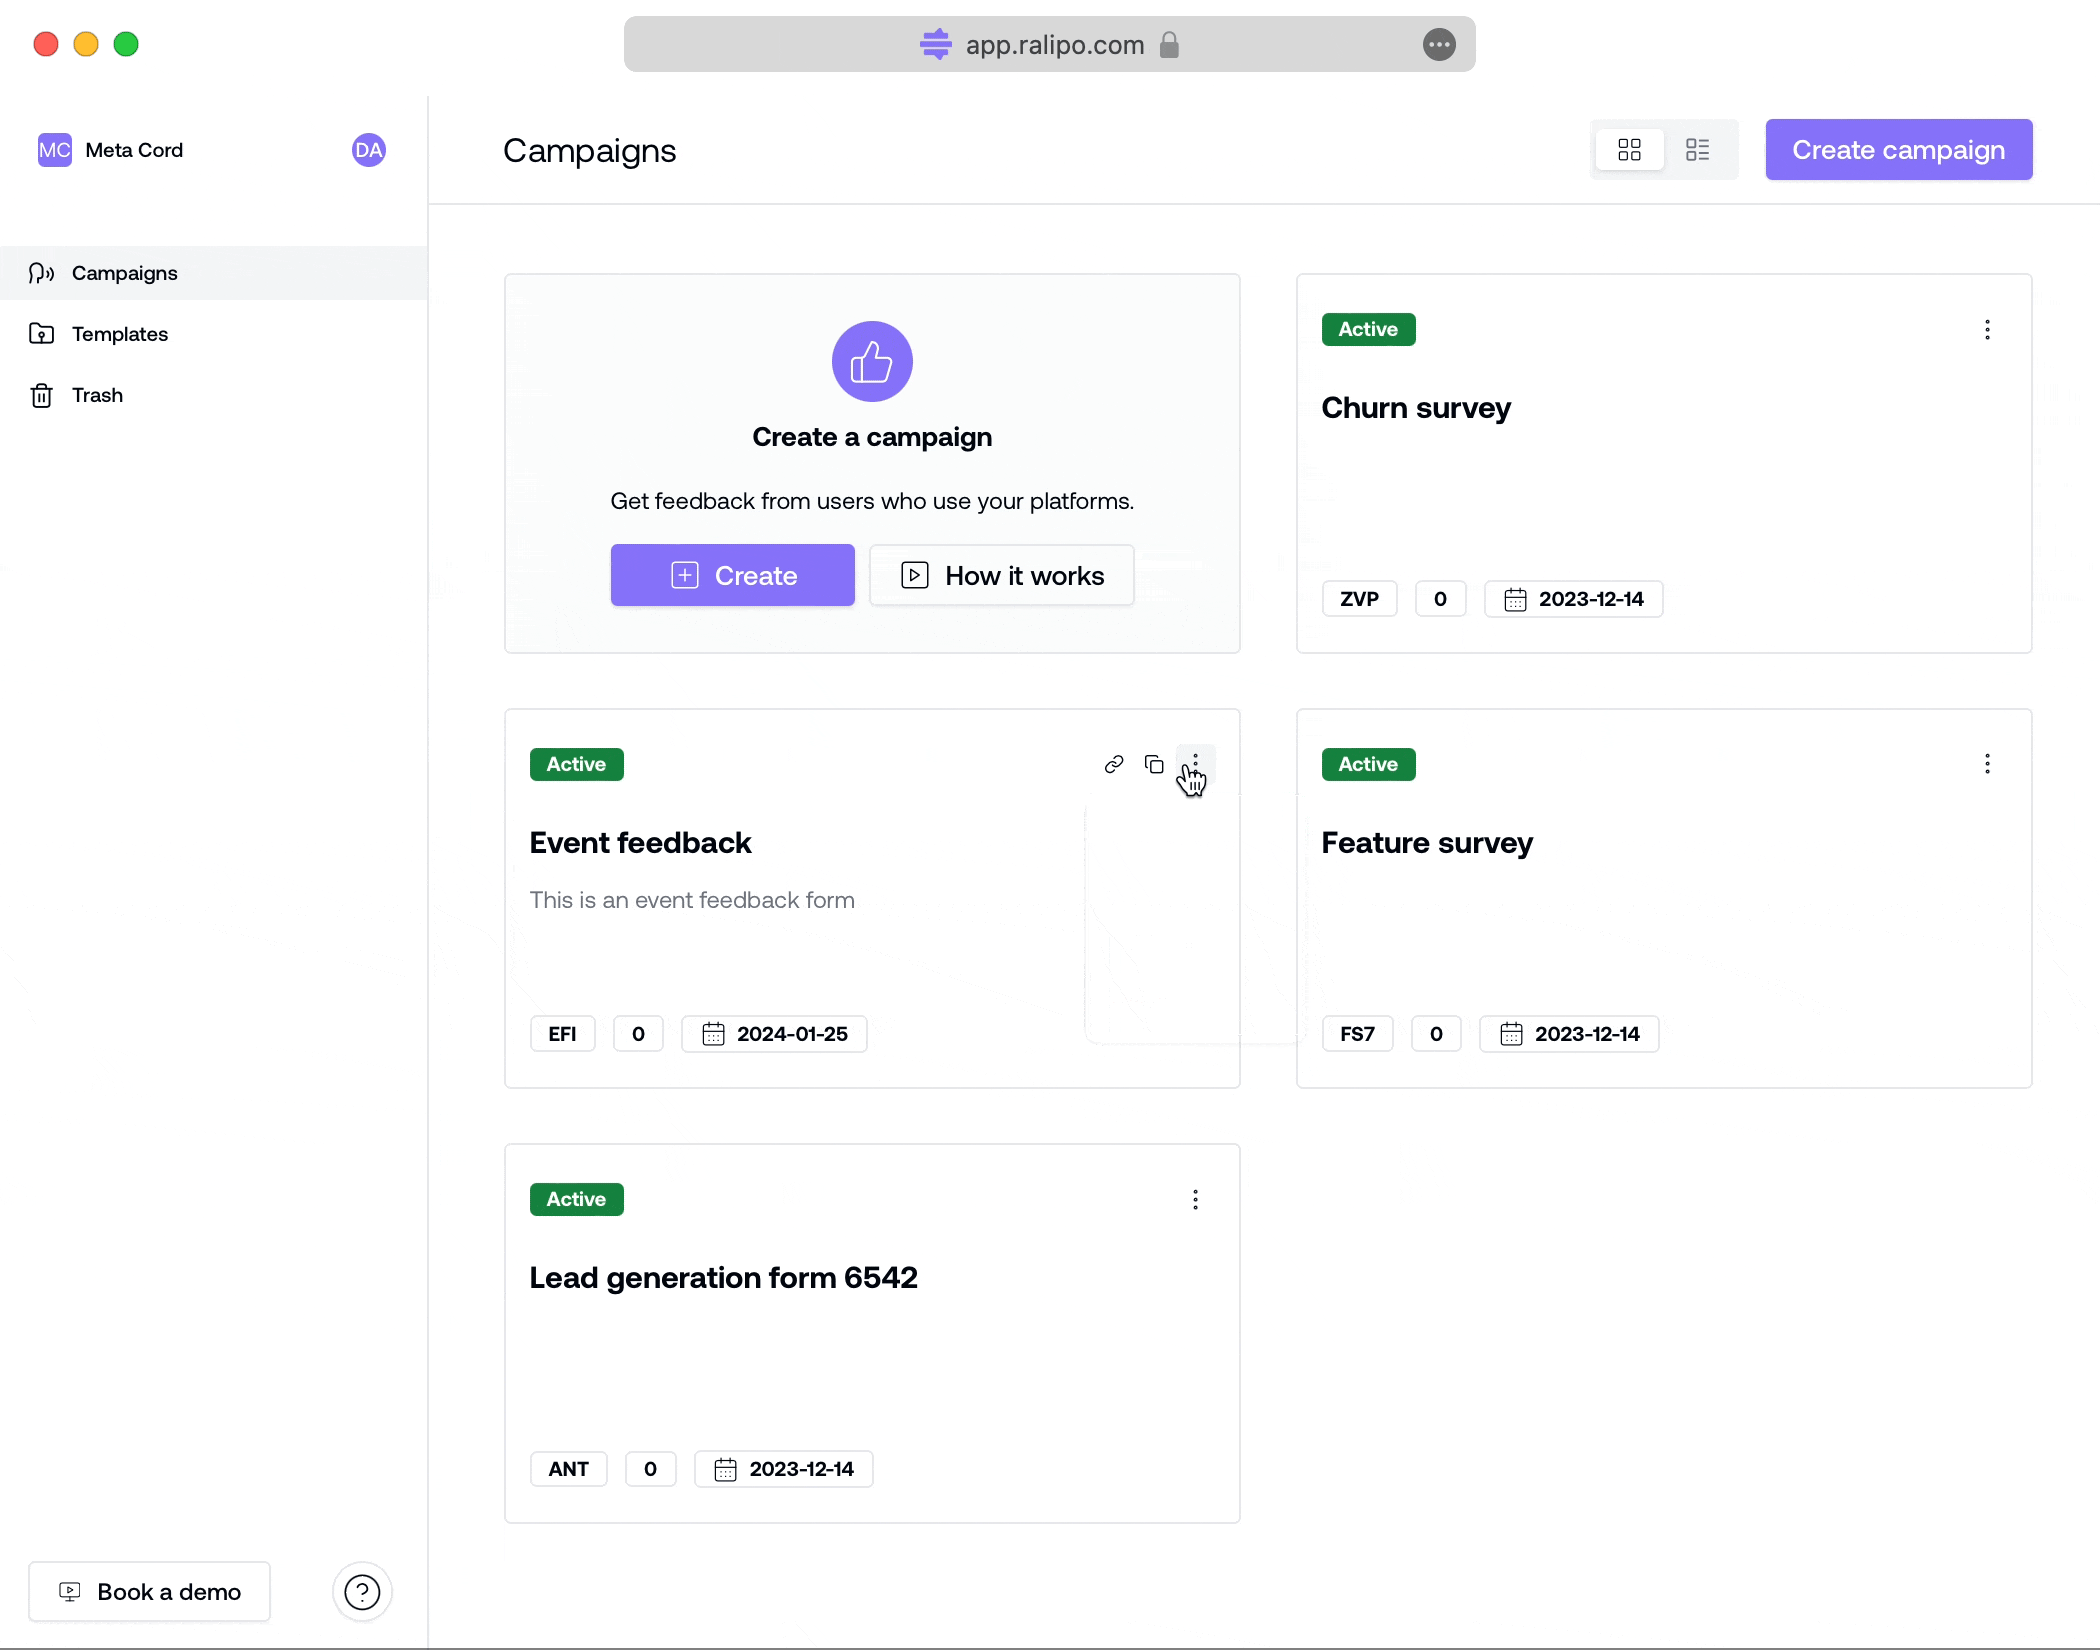This screenshot has height=1650, width=2100.
Task: Open Trash in sidebar
Action: (97, 395)
